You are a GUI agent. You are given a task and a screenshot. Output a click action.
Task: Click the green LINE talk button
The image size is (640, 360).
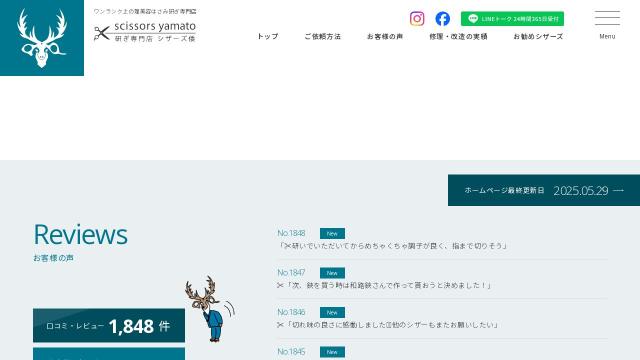(512, 19)
